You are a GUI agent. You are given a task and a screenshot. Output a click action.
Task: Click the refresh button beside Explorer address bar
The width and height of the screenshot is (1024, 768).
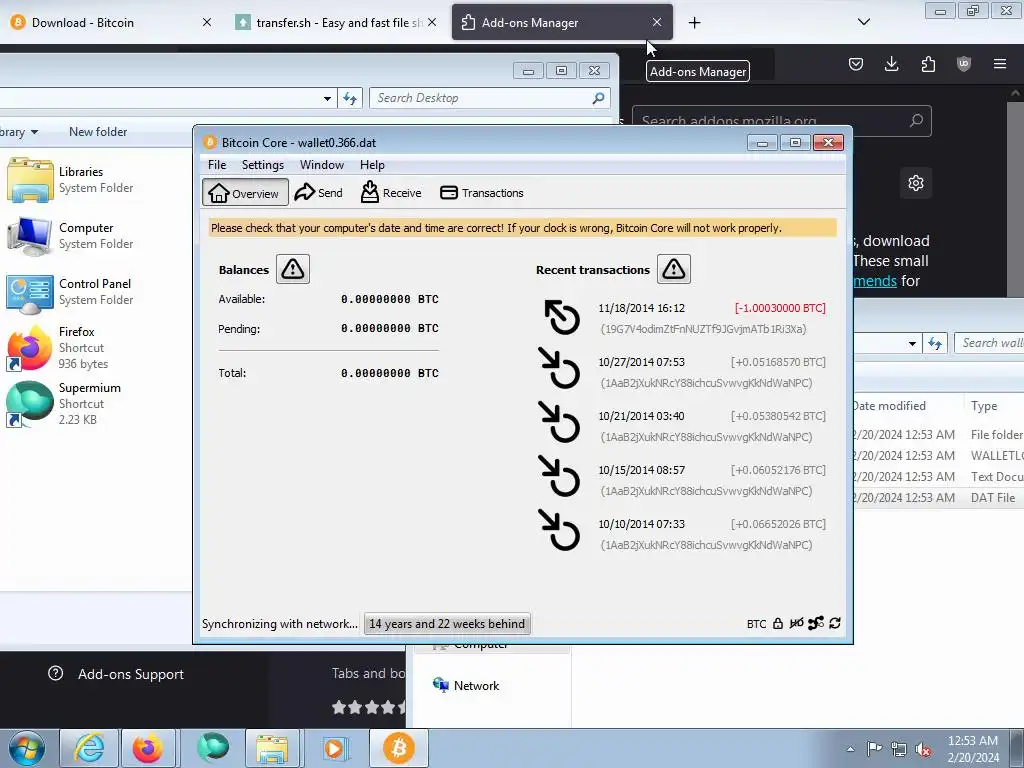click(x=350, y=99)
